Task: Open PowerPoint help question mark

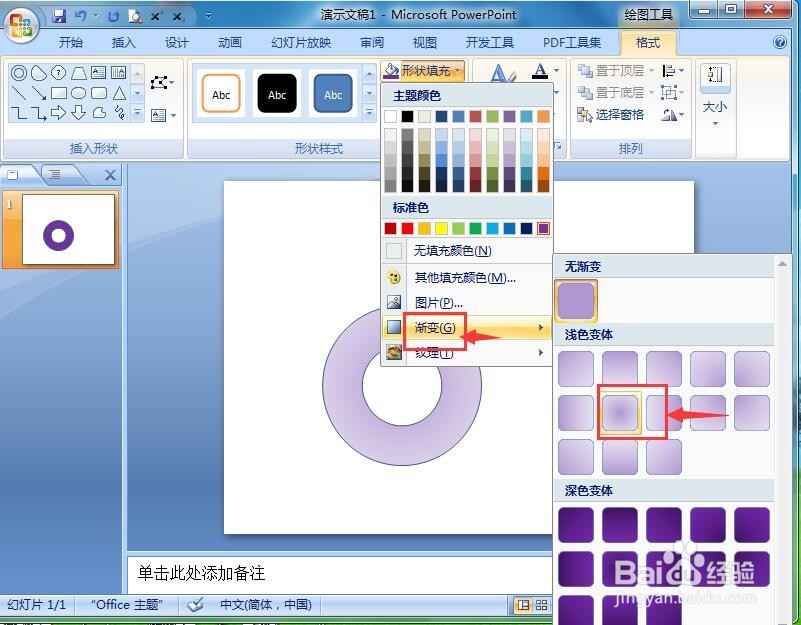Action: click(x=780, y=42)
